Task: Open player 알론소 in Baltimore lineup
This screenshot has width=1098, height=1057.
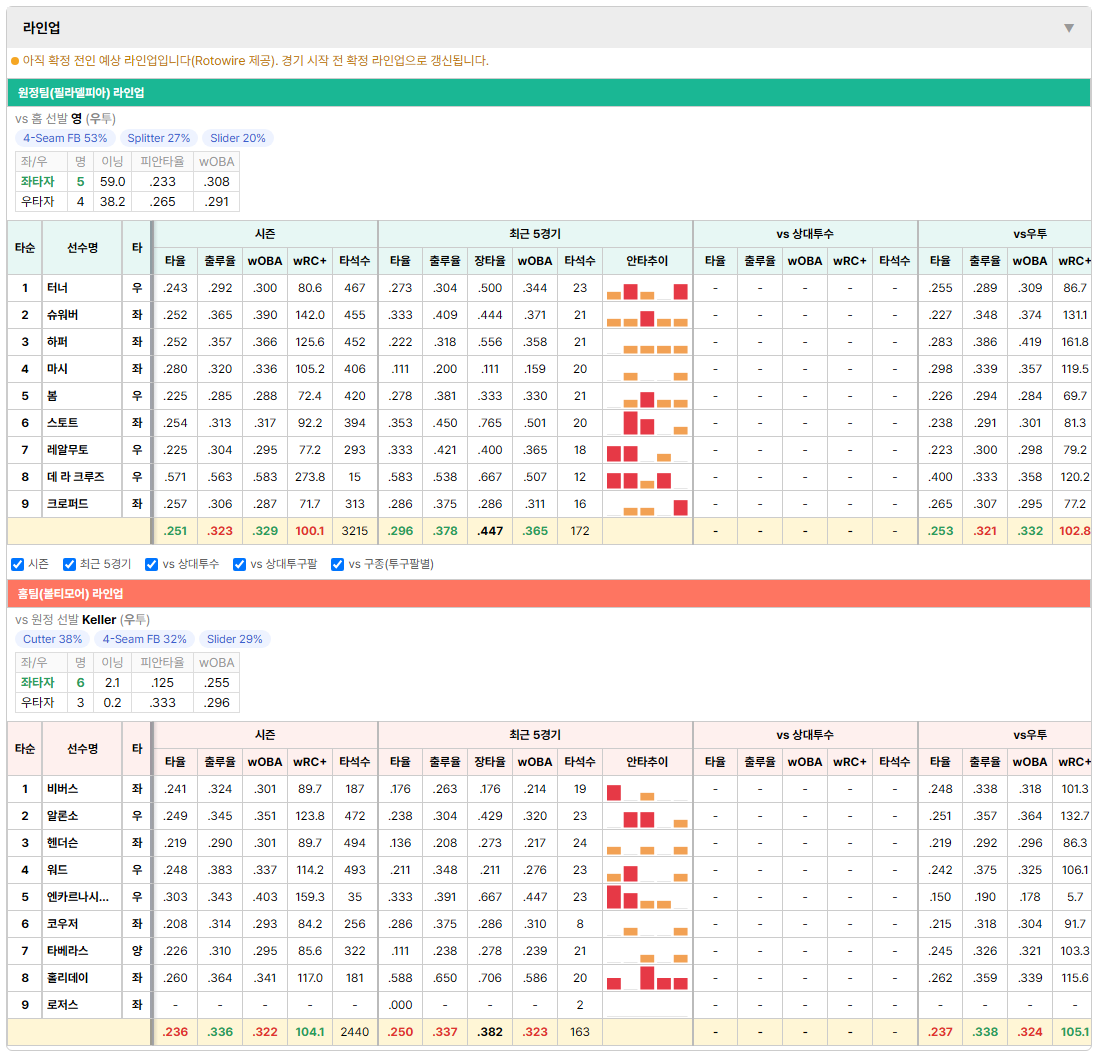Action: (62, 816)
